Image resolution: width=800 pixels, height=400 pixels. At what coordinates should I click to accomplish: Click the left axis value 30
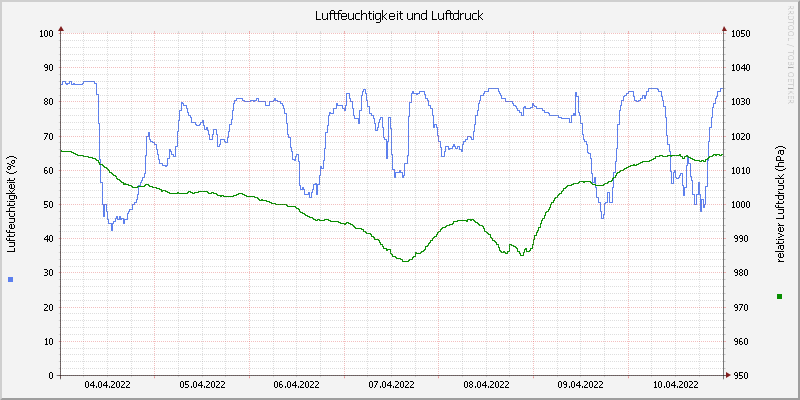pyautogui.click(x=48, y=273)
